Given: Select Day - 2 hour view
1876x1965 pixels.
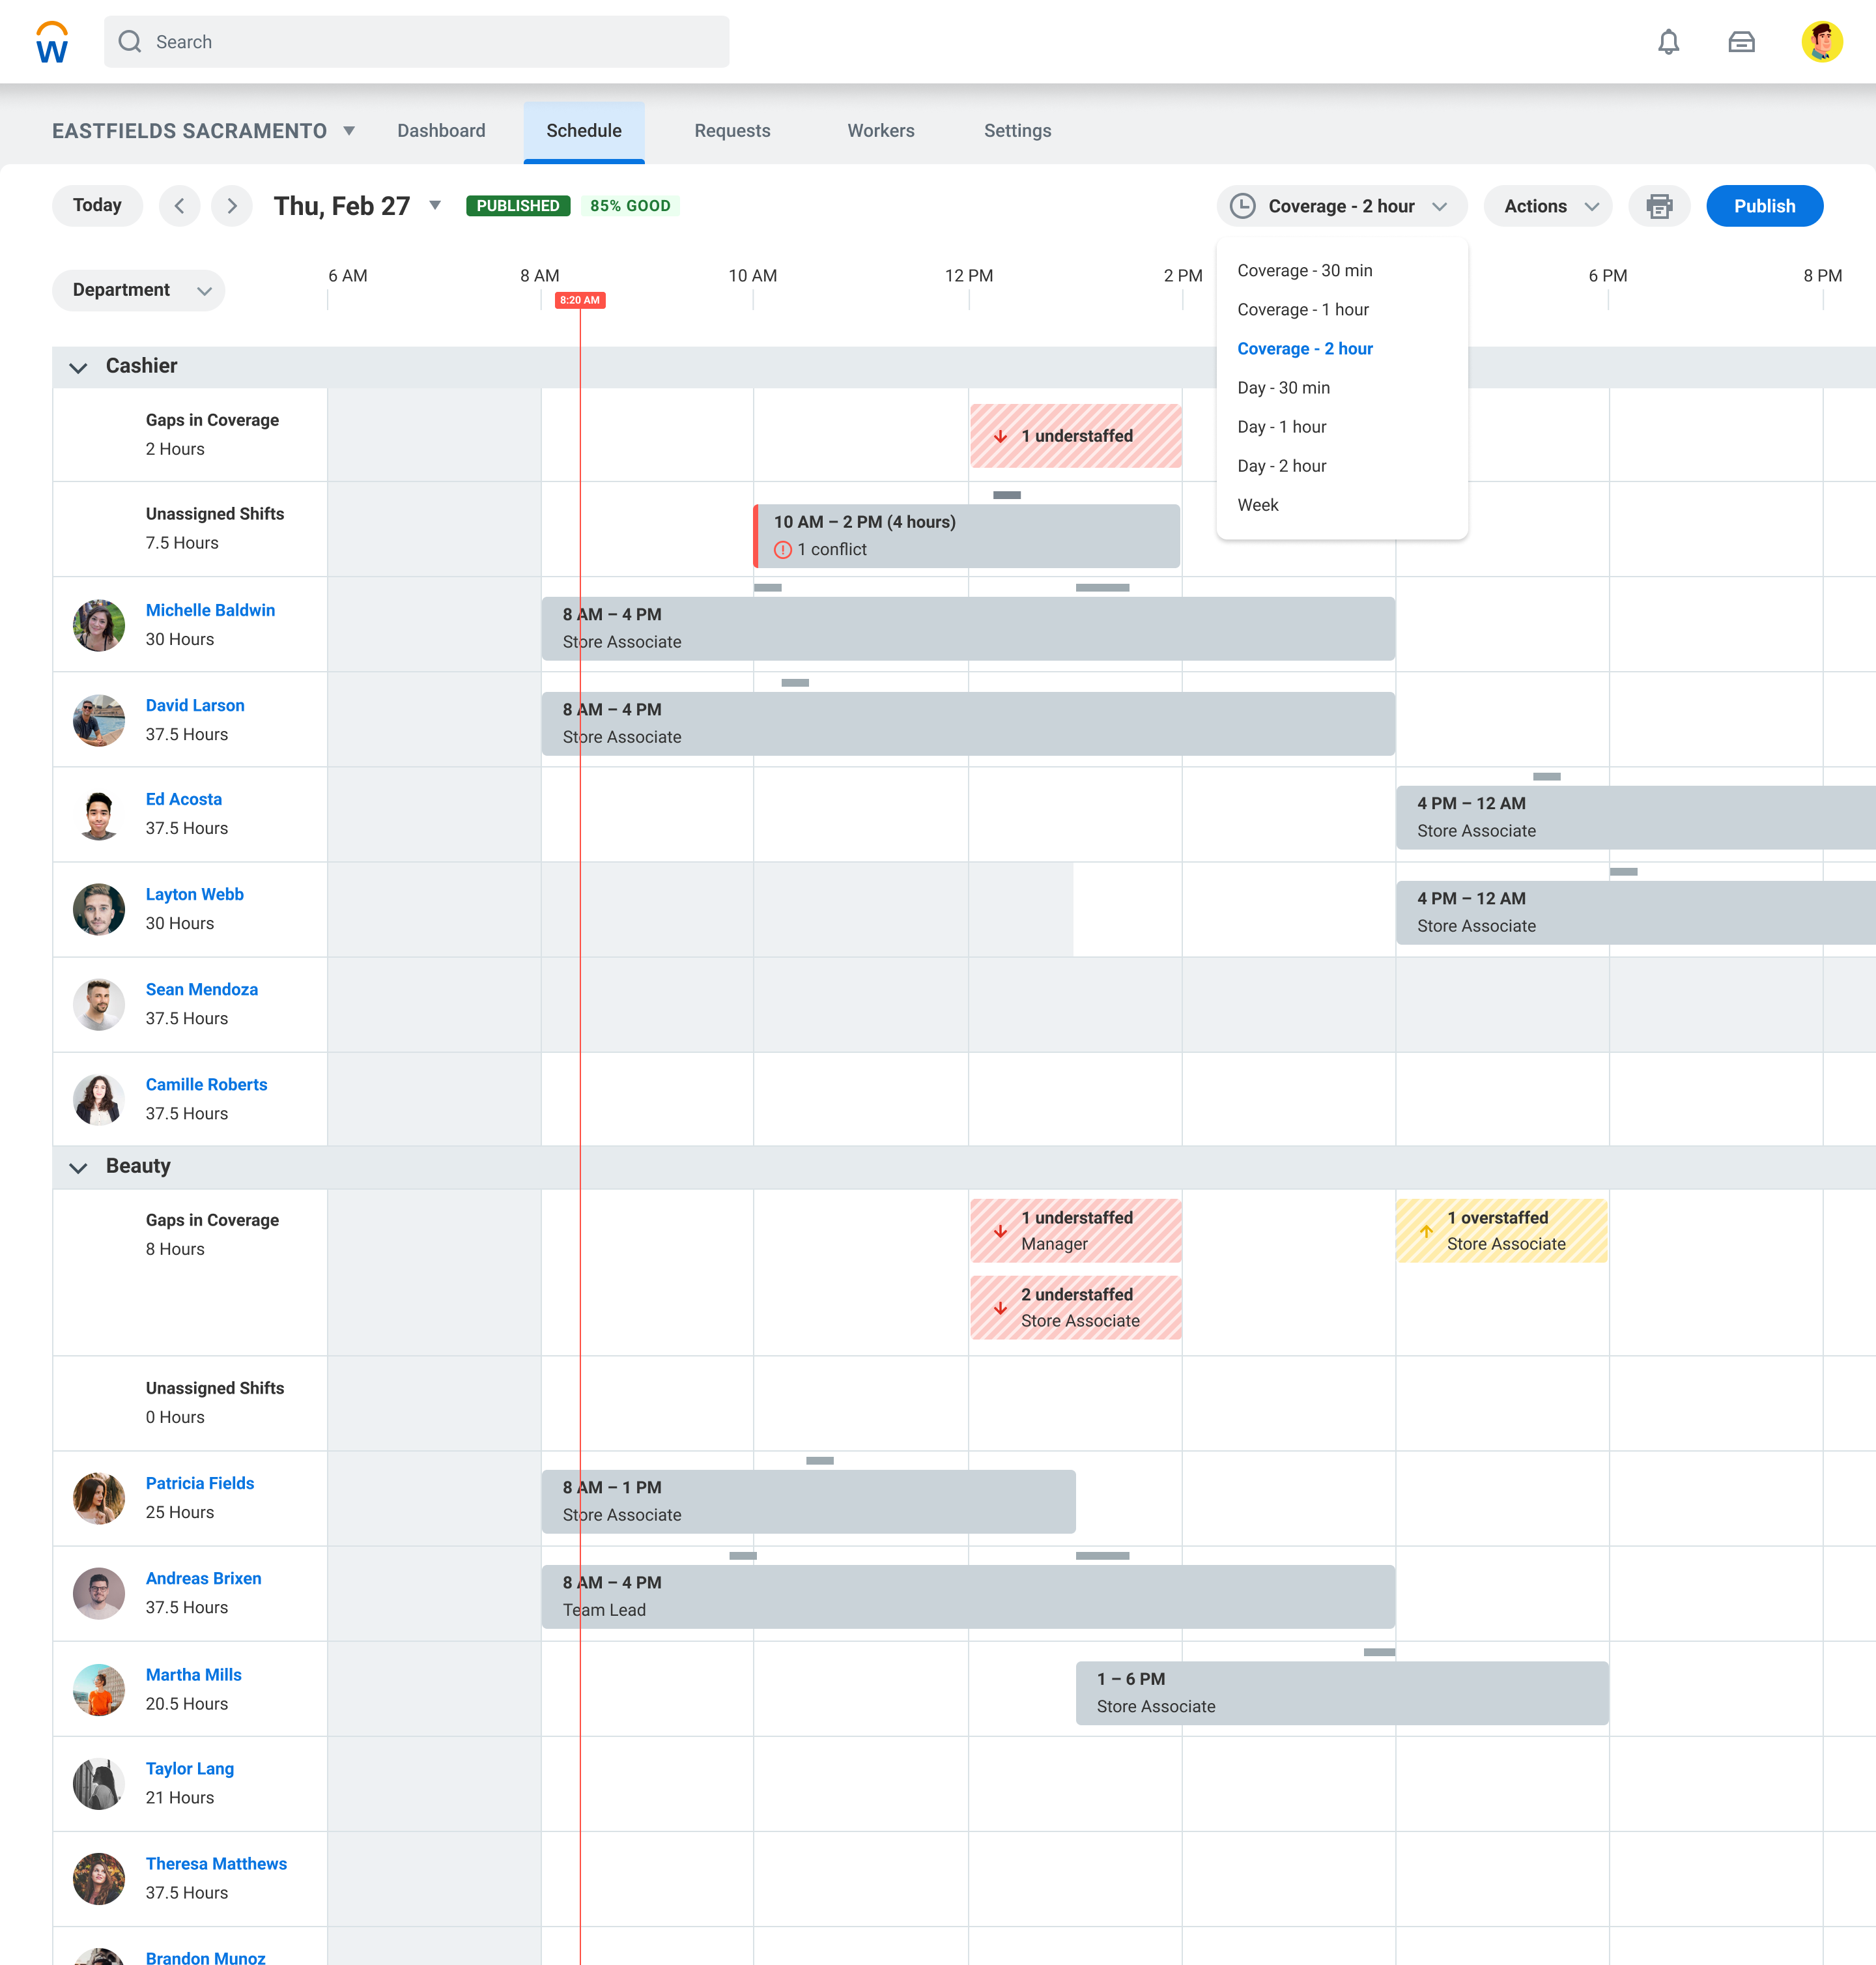Looking at the screenshot, I should point(1281,466).
